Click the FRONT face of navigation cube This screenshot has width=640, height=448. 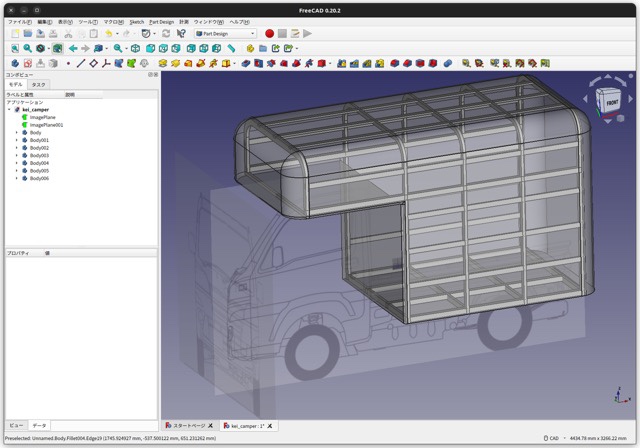tap(611, 103)
